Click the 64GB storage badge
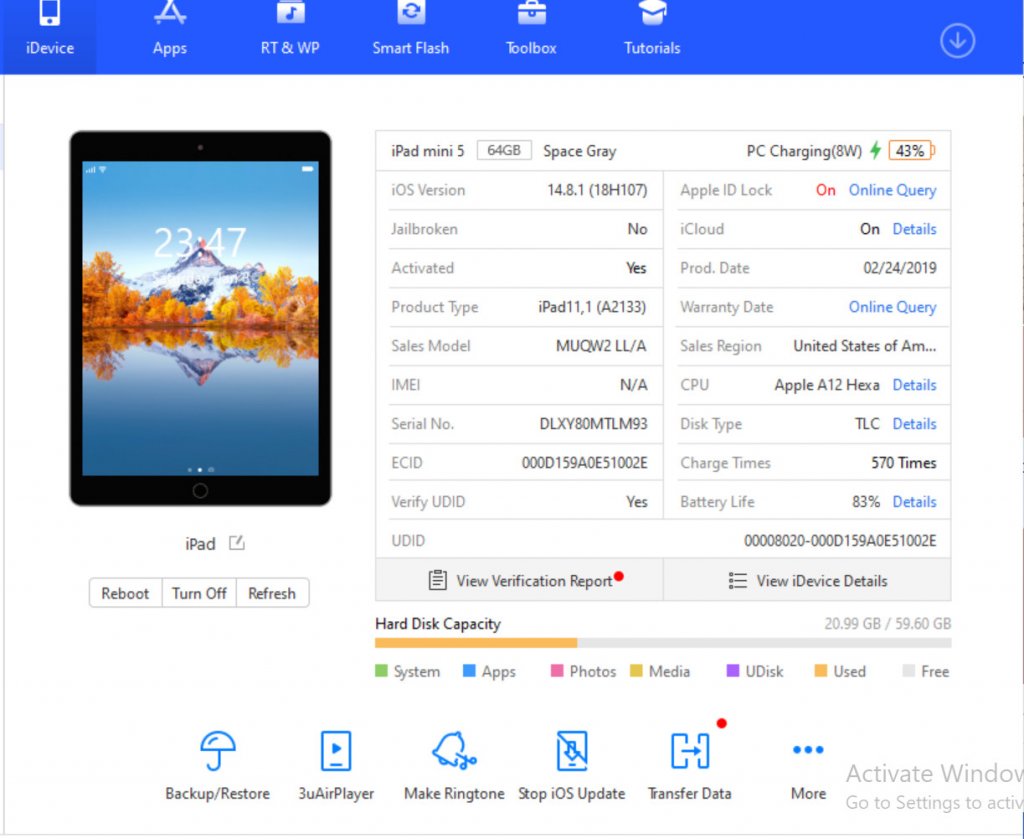Image resolution: width=1024 pixels, height=839 pixels. pos(504,150)
